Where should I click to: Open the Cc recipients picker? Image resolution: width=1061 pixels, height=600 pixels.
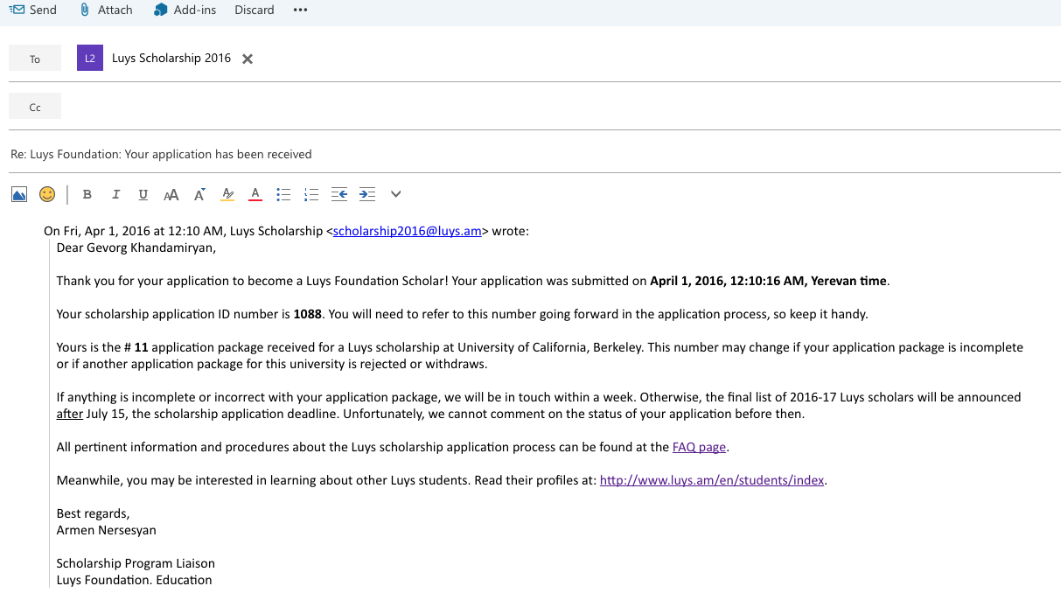click(x=35, y=107)
